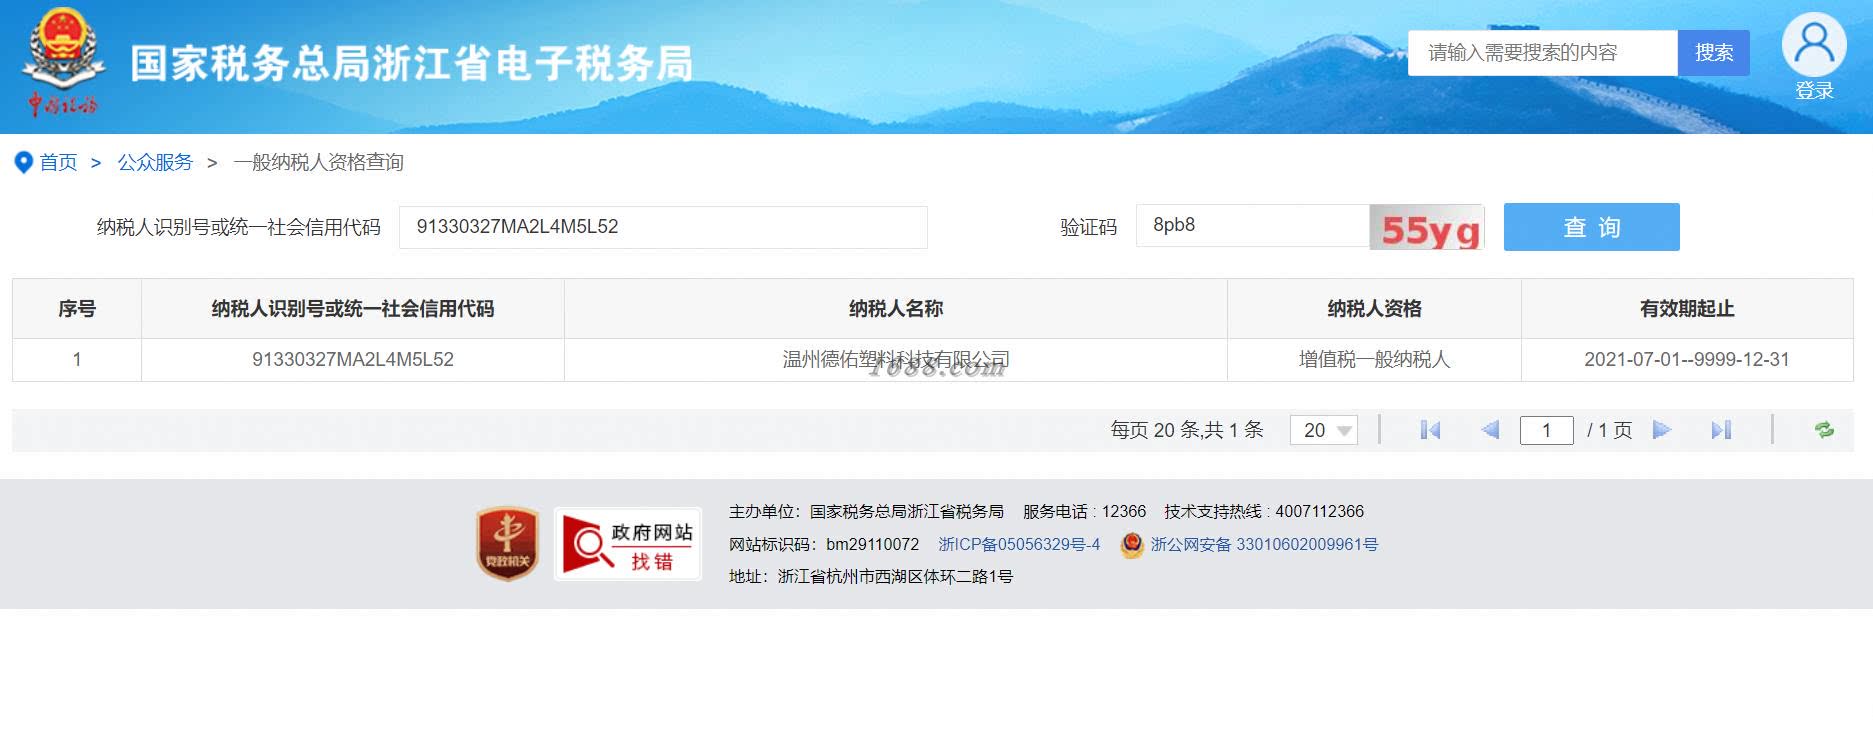Open 政府网站找错 badge
Viewport: 1873px width, 730px height.
[x=628, y=544]
